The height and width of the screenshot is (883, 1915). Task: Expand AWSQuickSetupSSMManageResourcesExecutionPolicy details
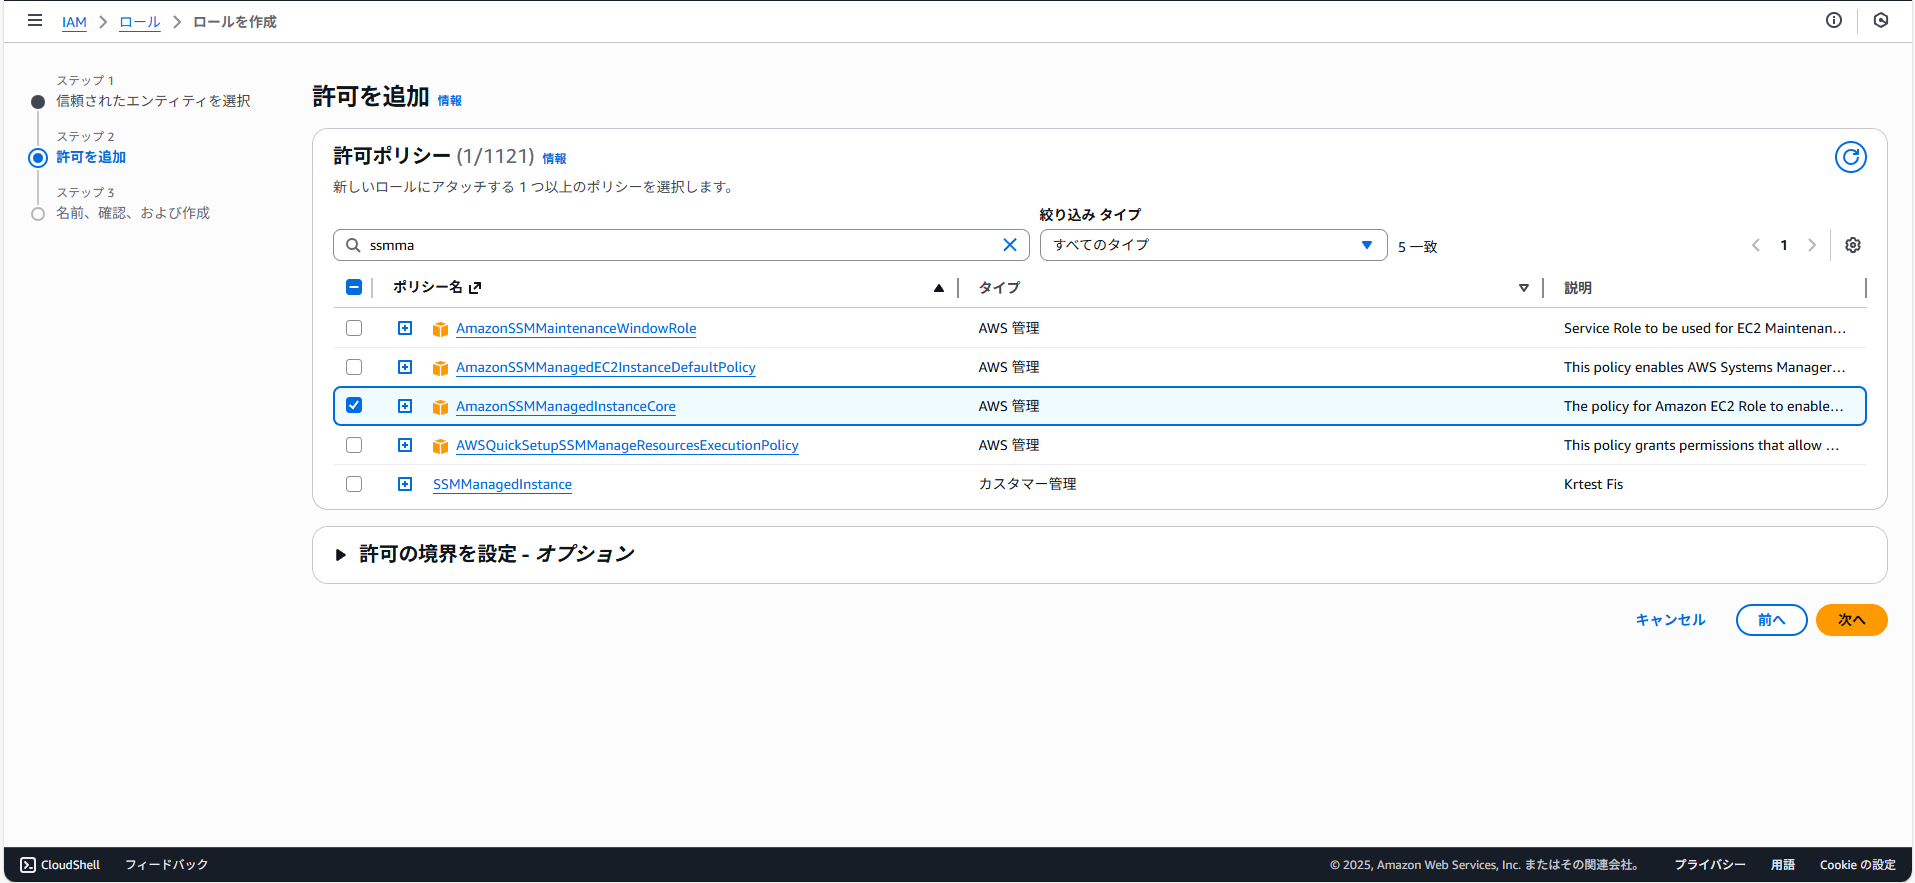tap(405, 445)
